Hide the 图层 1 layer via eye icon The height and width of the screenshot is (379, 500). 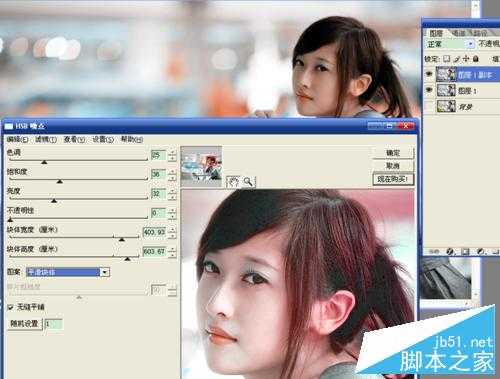pyautogui.click(x=429, y=90)
